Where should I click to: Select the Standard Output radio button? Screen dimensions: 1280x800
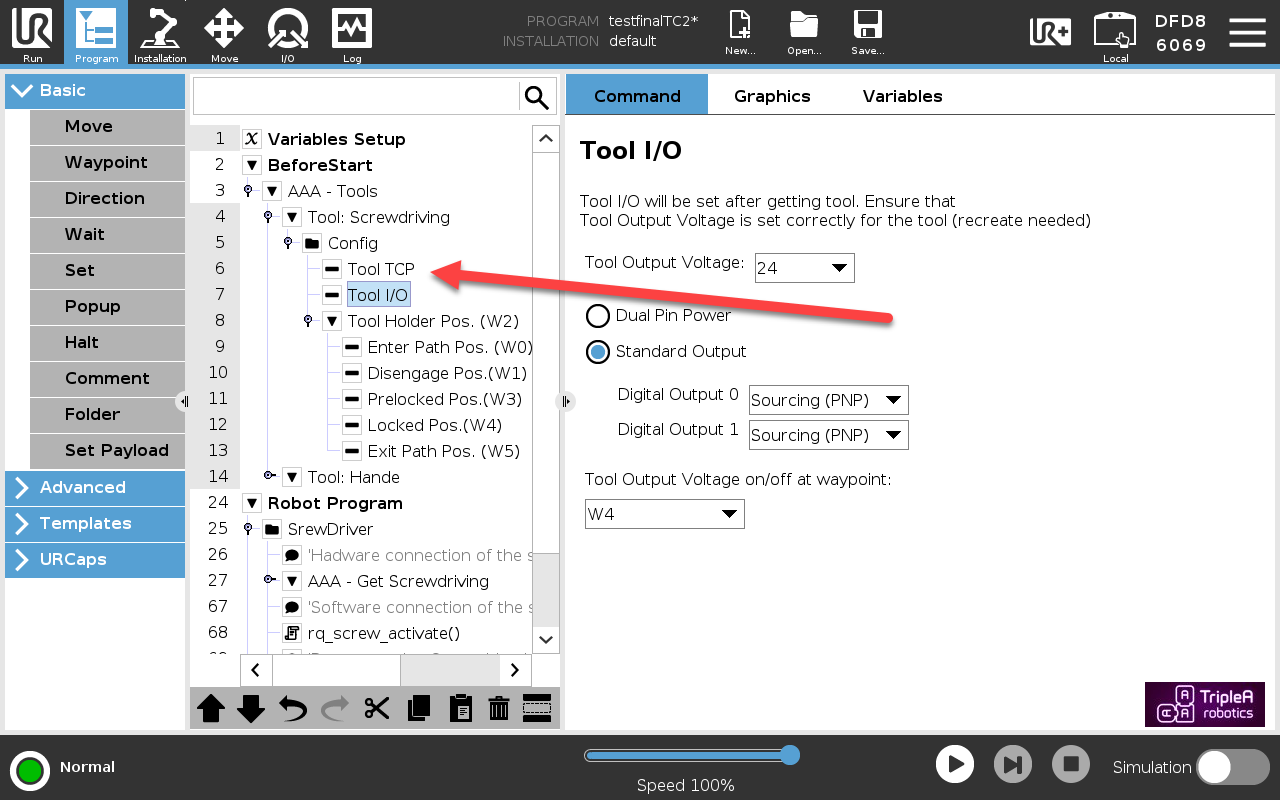[x=598, y=352]
